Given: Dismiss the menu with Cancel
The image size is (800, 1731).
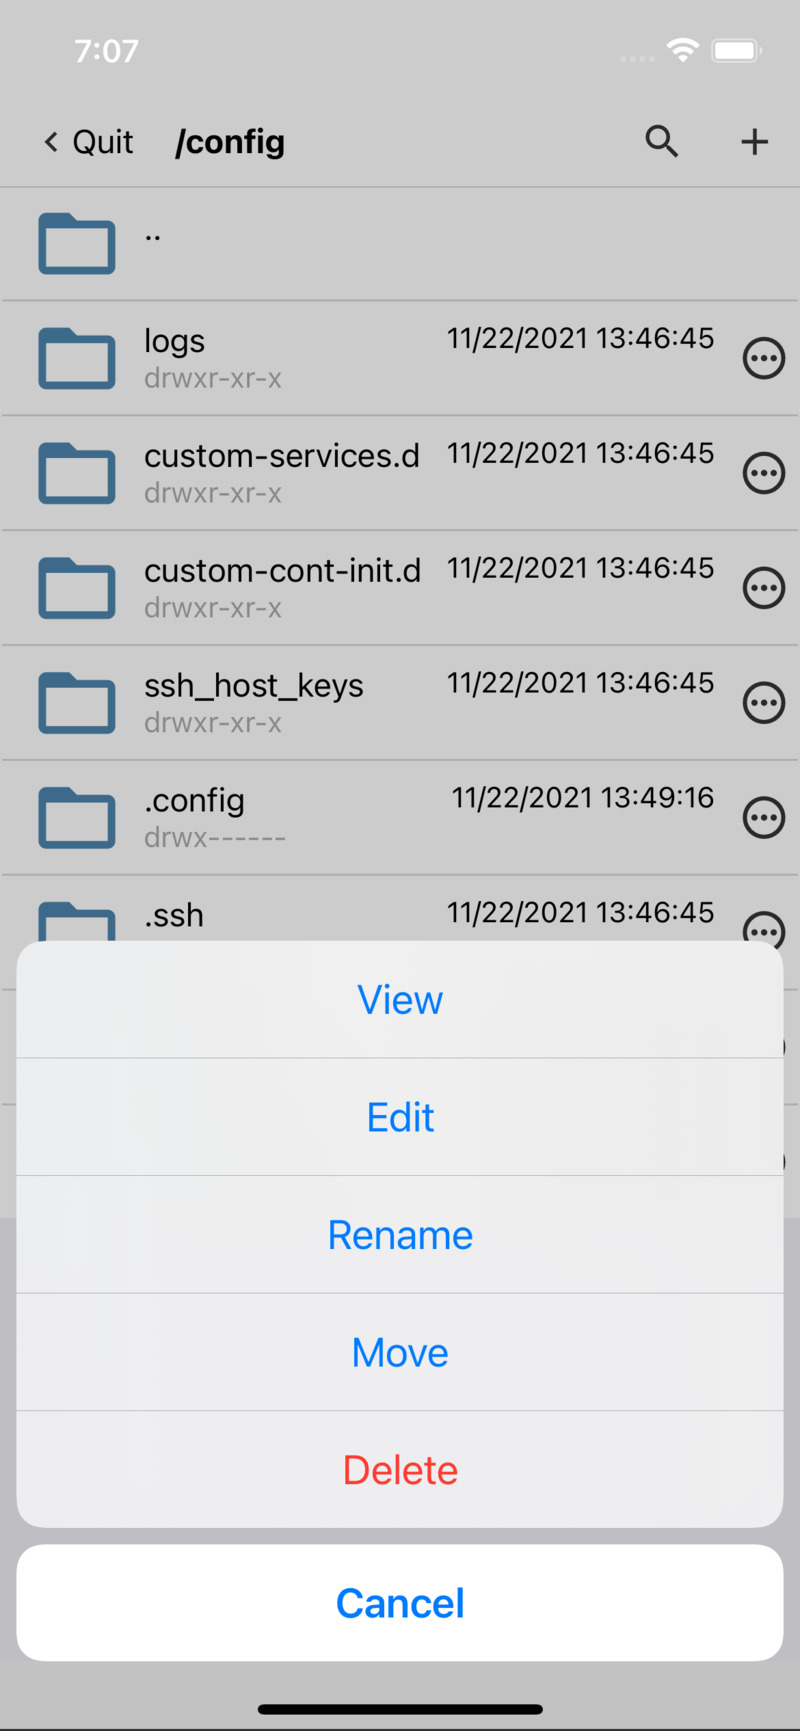Looking at the screenshot, I should tap(400, 1602).
